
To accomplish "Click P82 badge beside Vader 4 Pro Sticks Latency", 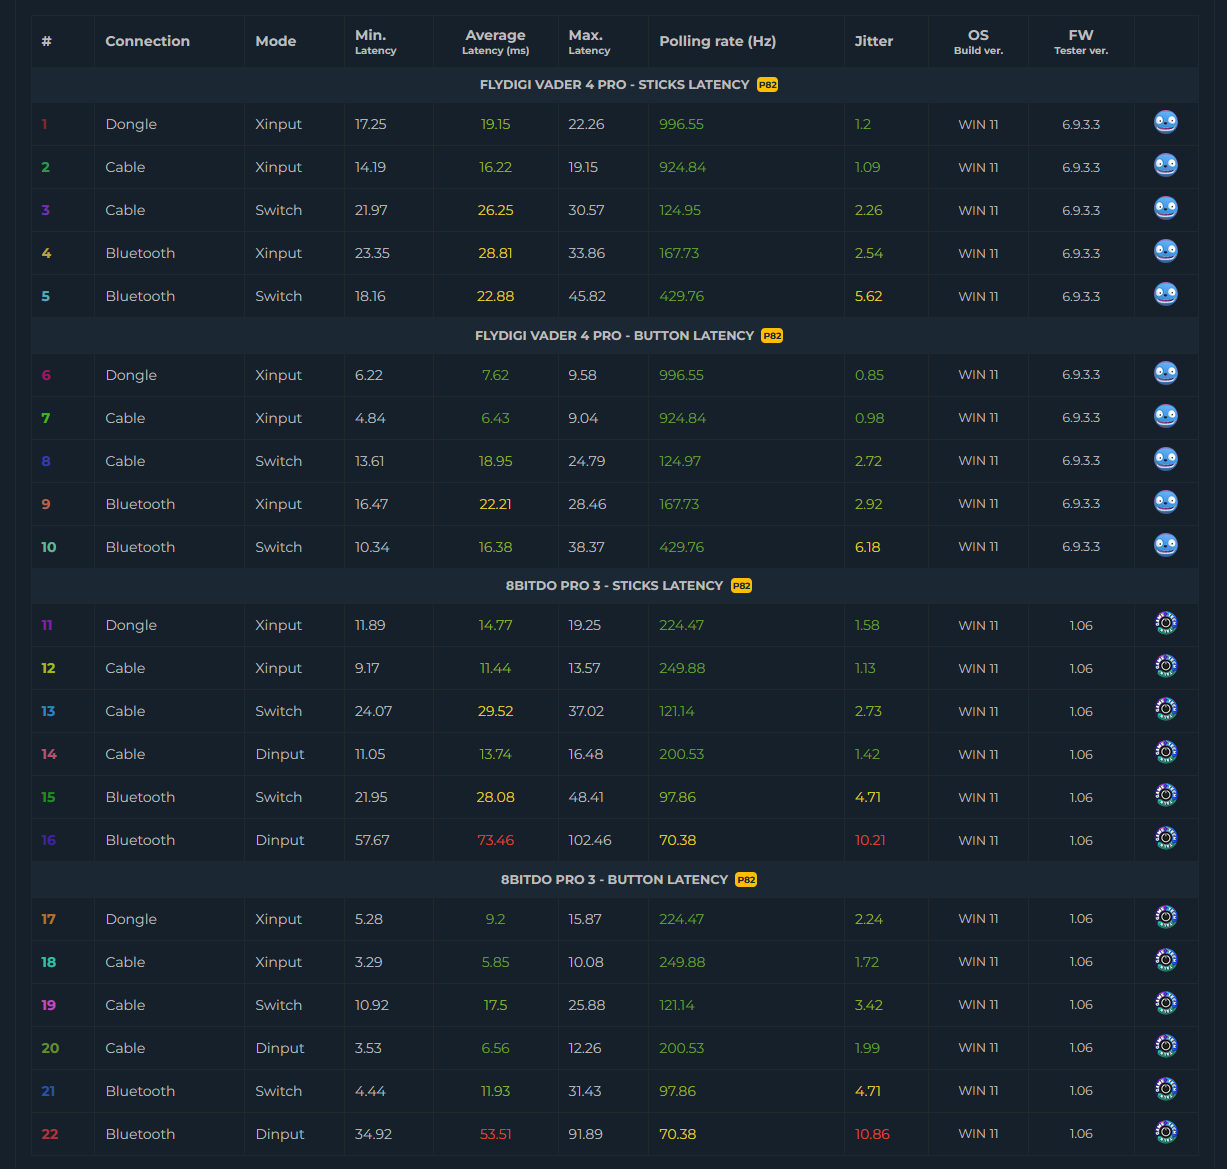I will pyautogui.click(x=767, y=85).
